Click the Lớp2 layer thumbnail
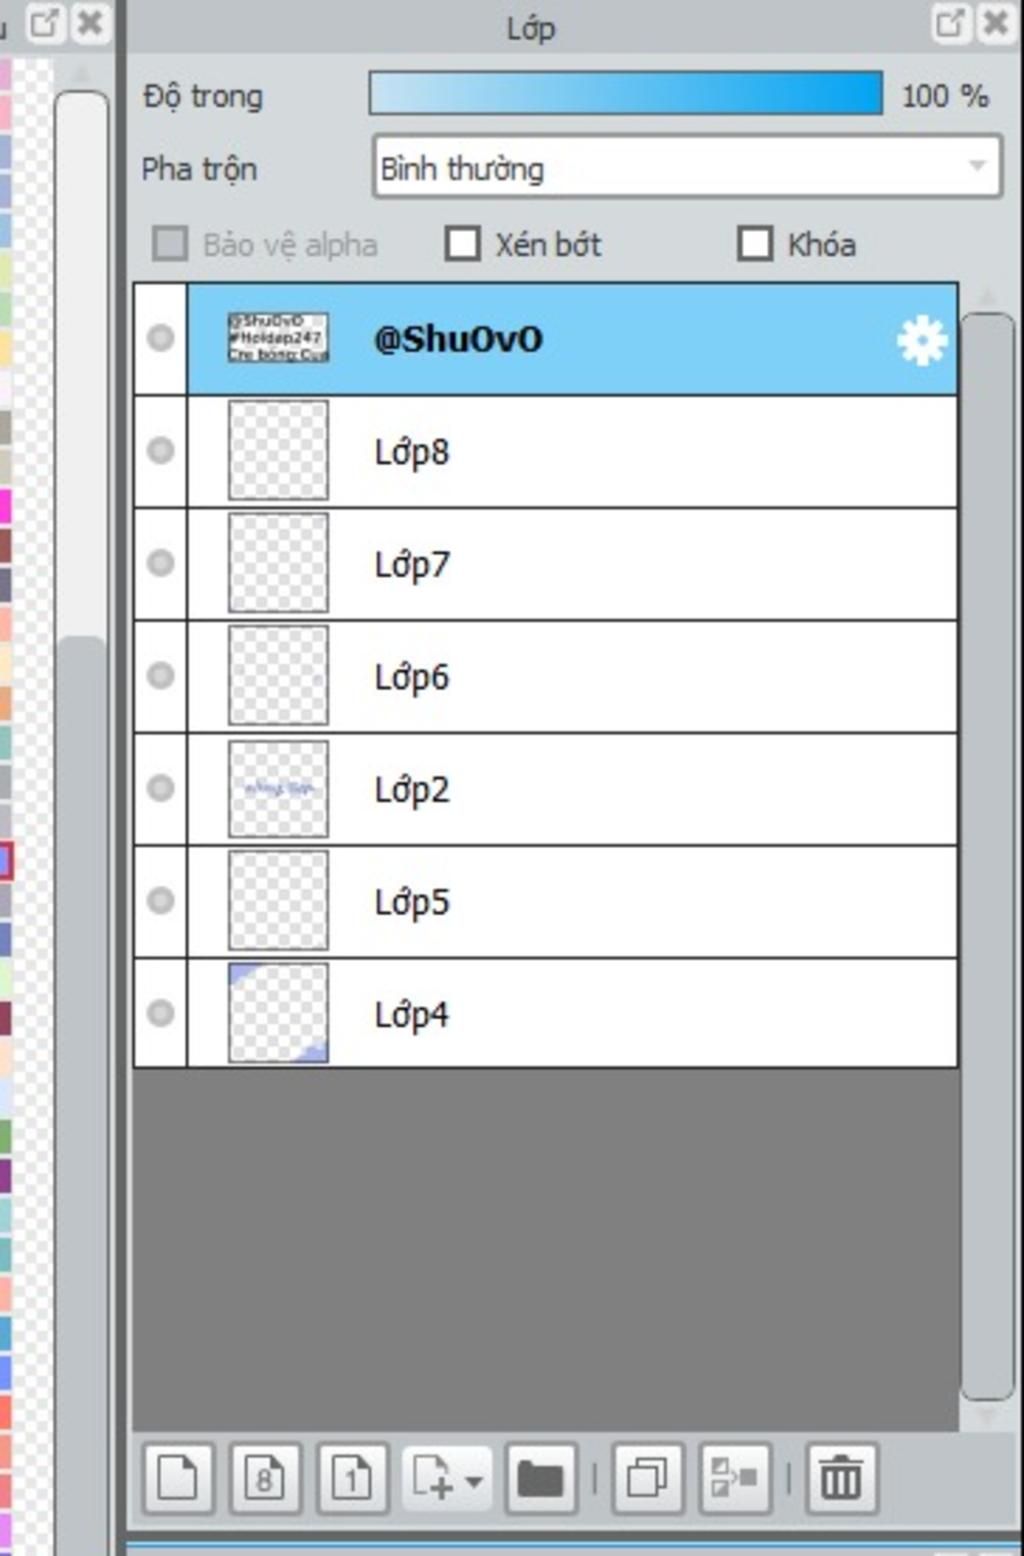Screen dimensions: 1024x1556 (278, 789)
